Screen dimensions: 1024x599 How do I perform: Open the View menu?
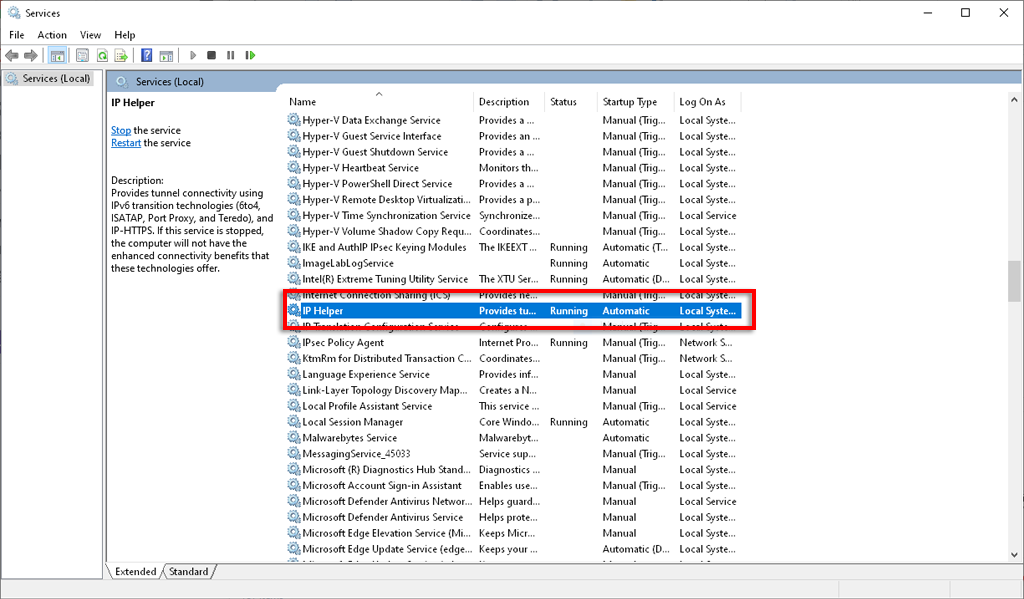pyautogui.click(x=90, y=35)
